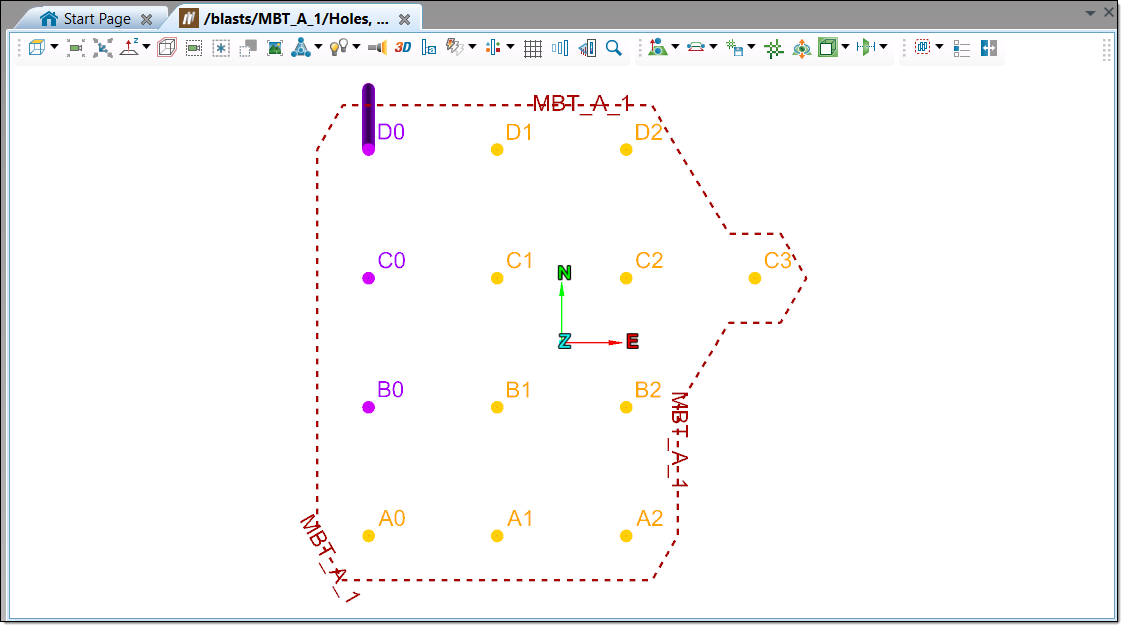Click the overlapping gray squares icon
1124x628 pixels.
pyautogui.click(x=248, y=48)
